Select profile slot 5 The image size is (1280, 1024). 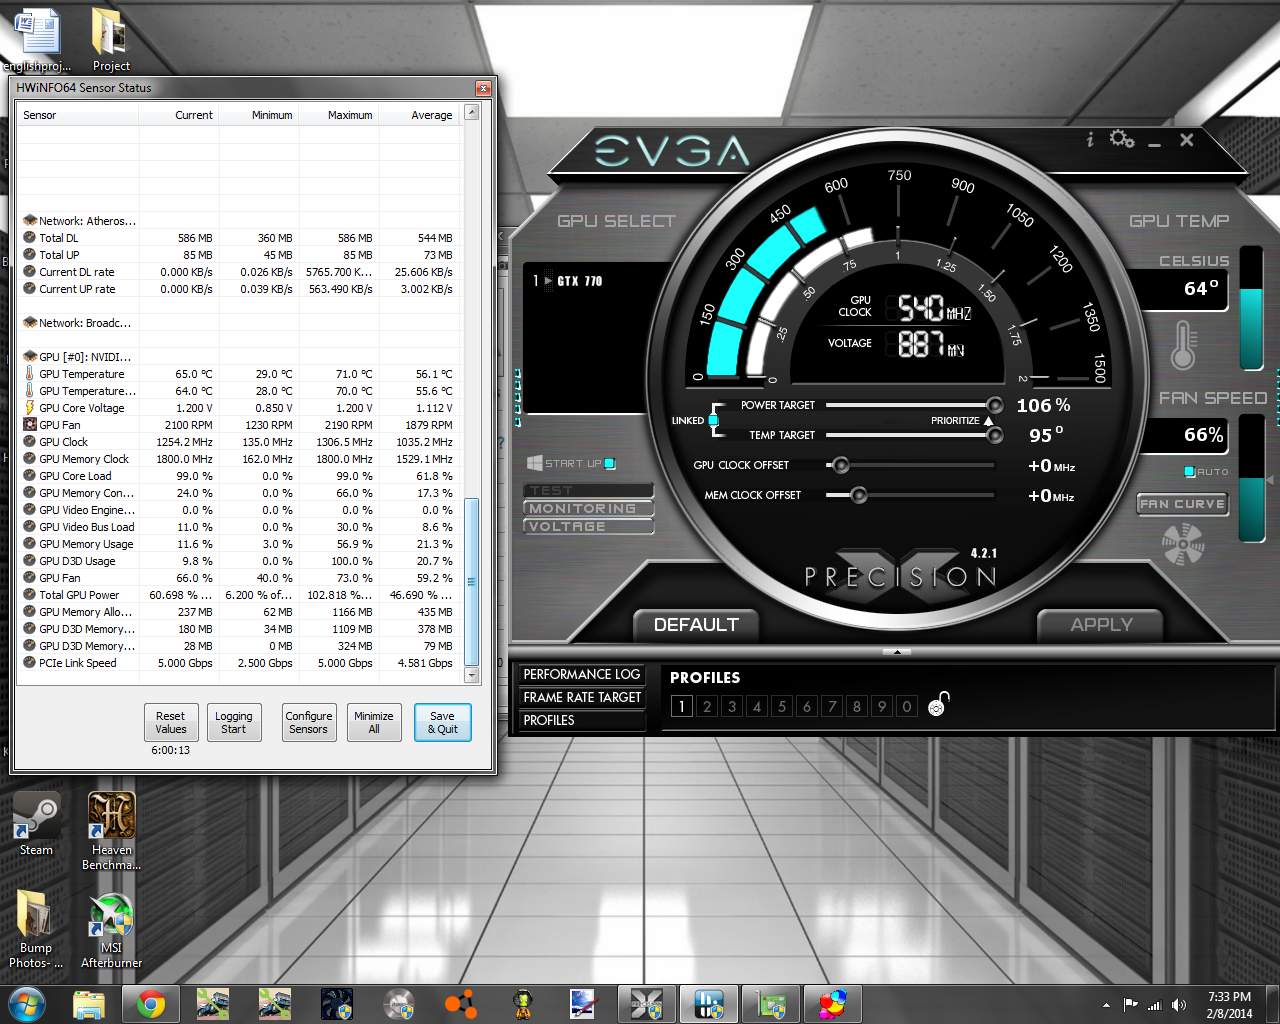point(782,706)
